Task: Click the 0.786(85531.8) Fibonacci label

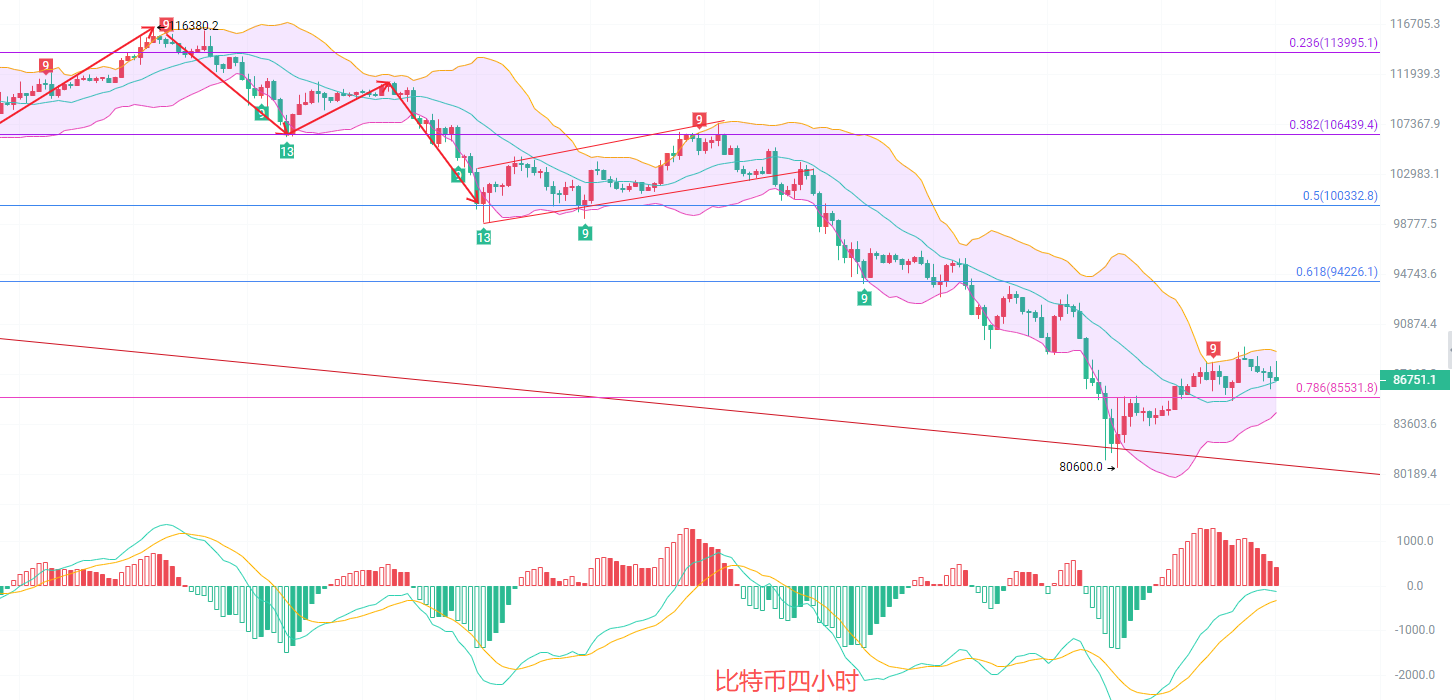Action: pos(1336,388)
